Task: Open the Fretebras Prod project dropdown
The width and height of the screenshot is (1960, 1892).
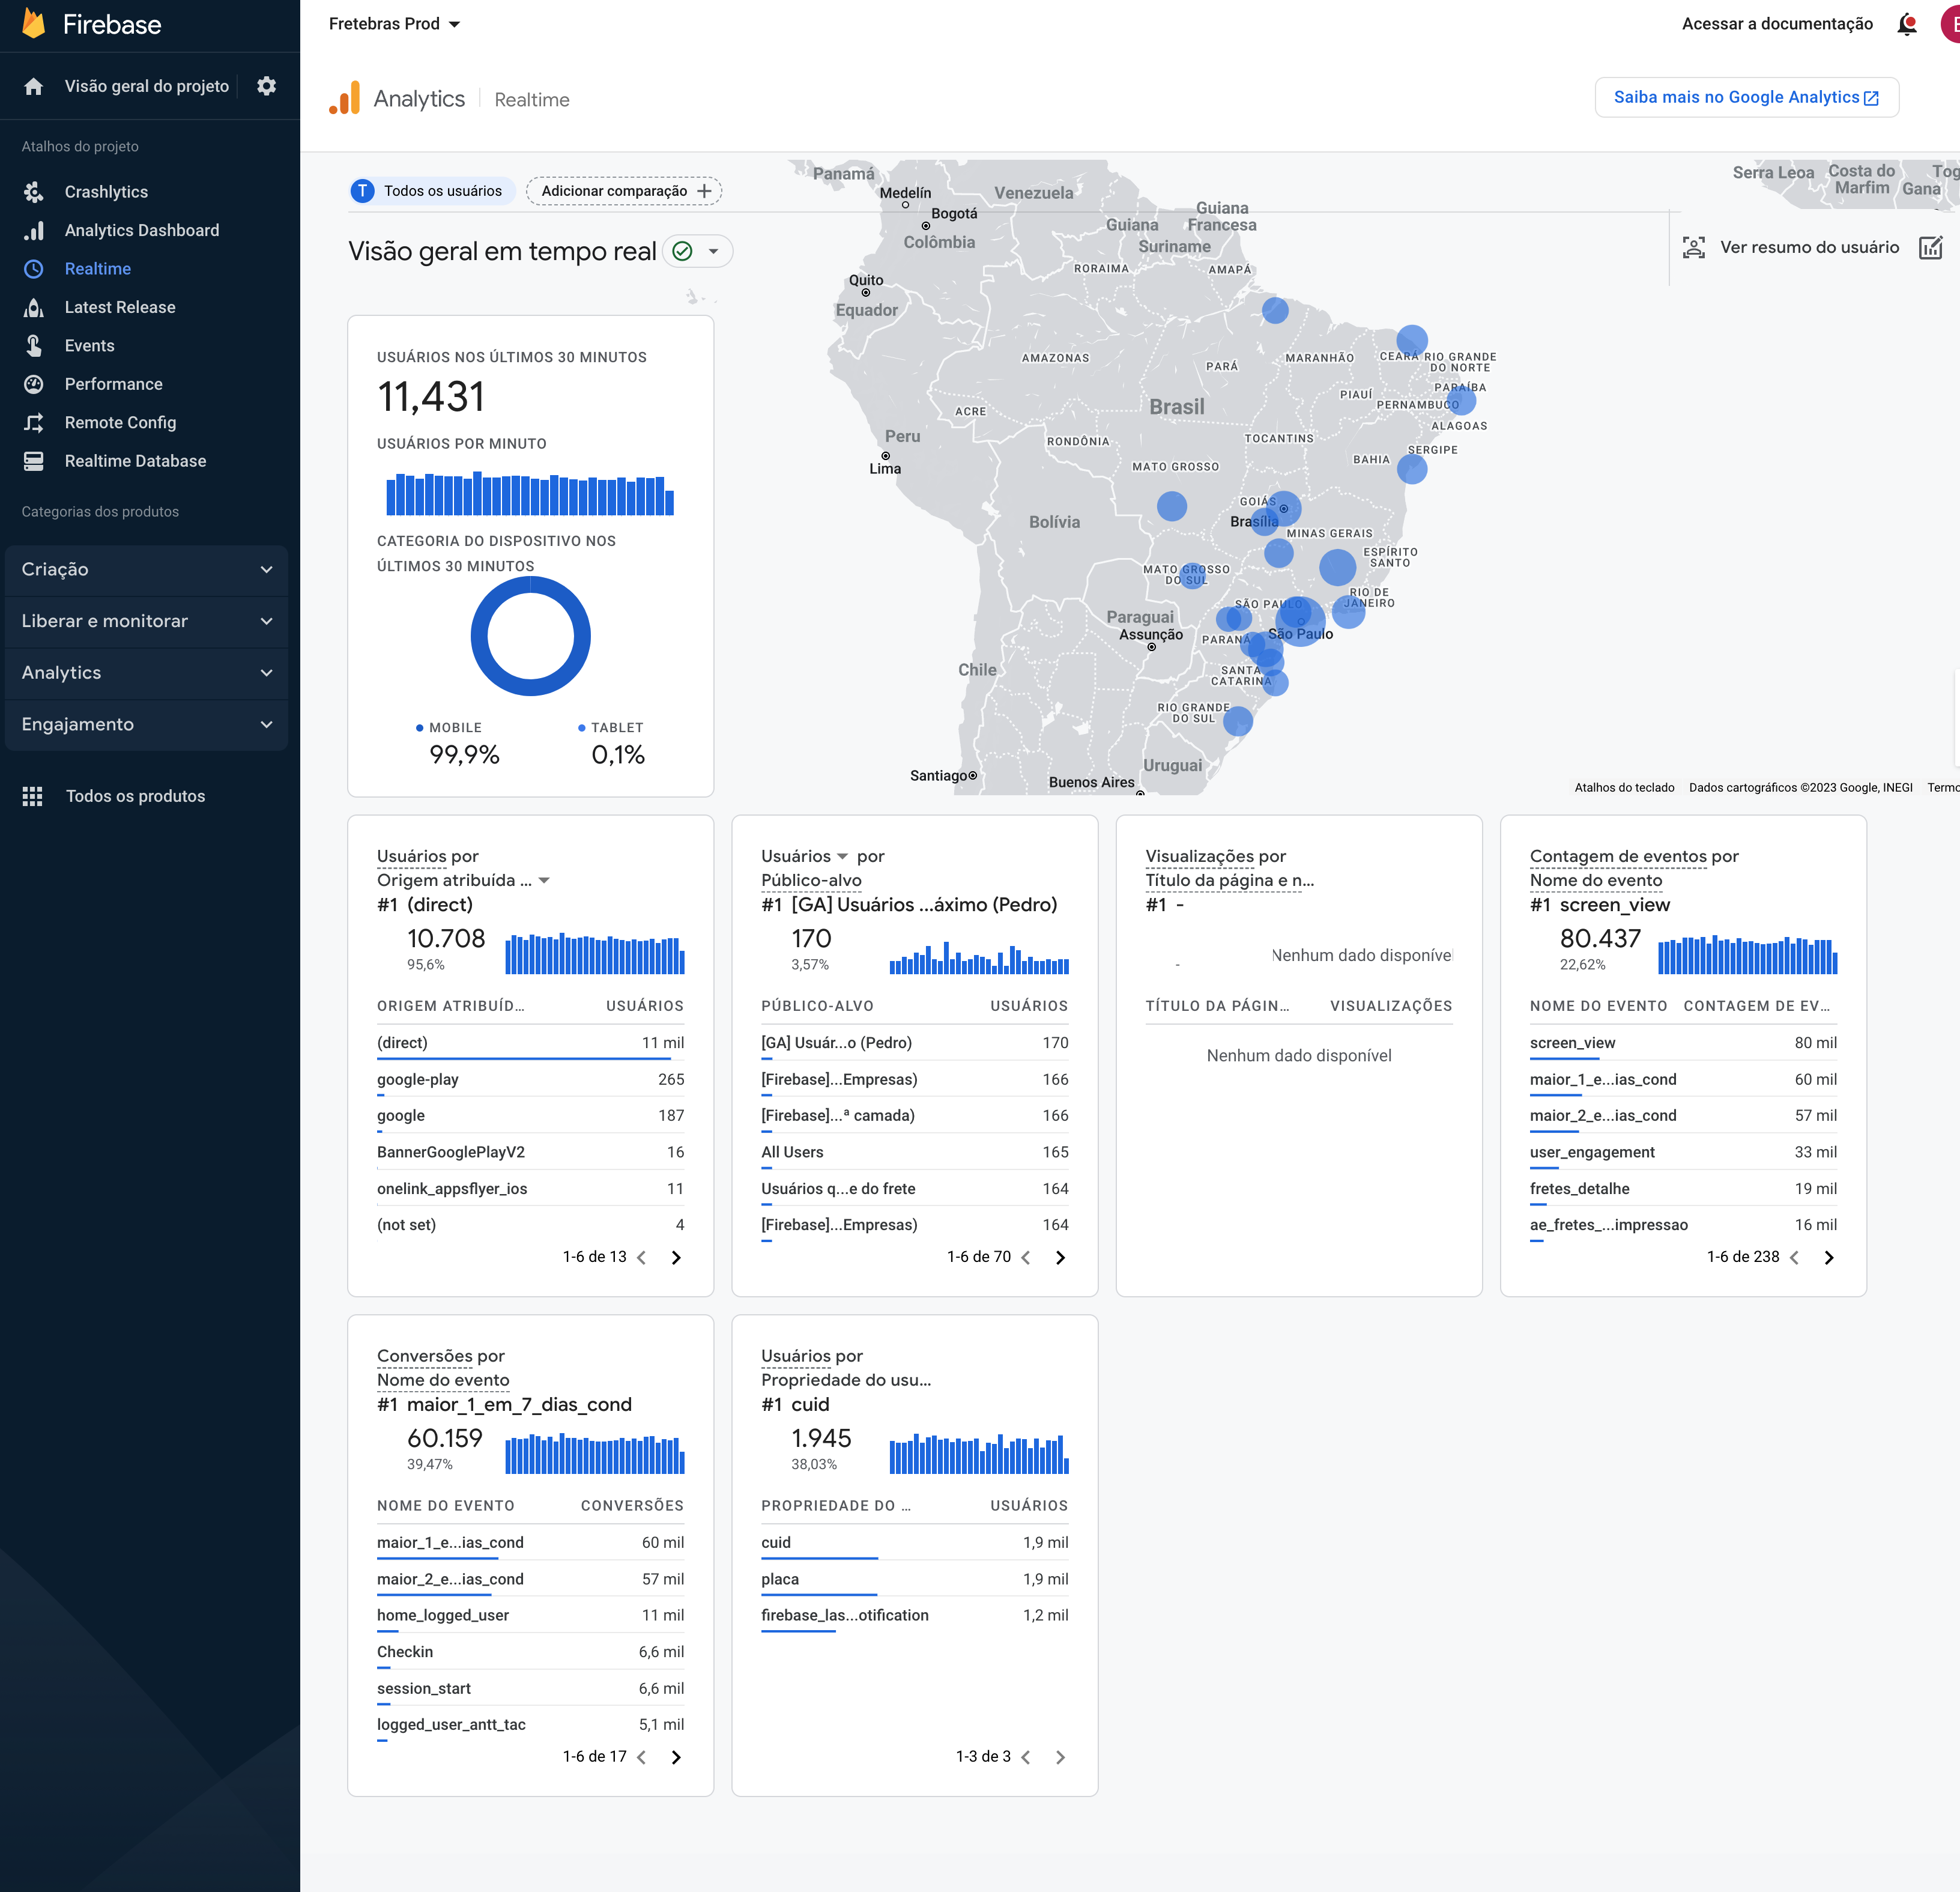Action: 394,24
